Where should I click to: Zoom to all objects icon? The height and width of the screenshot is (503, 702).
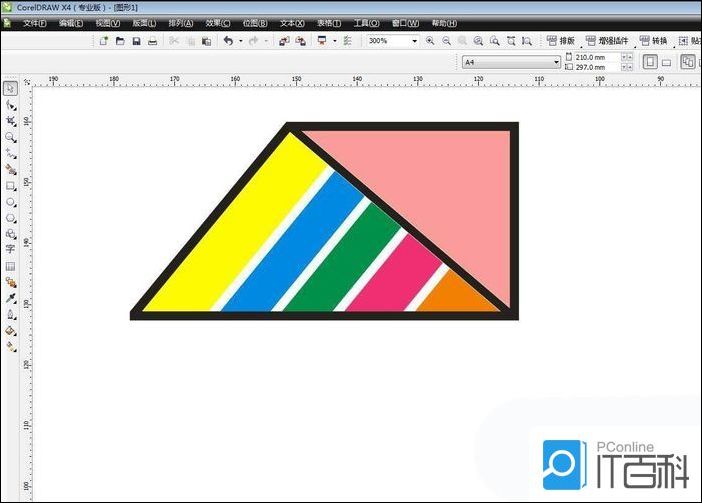point(478,41)
